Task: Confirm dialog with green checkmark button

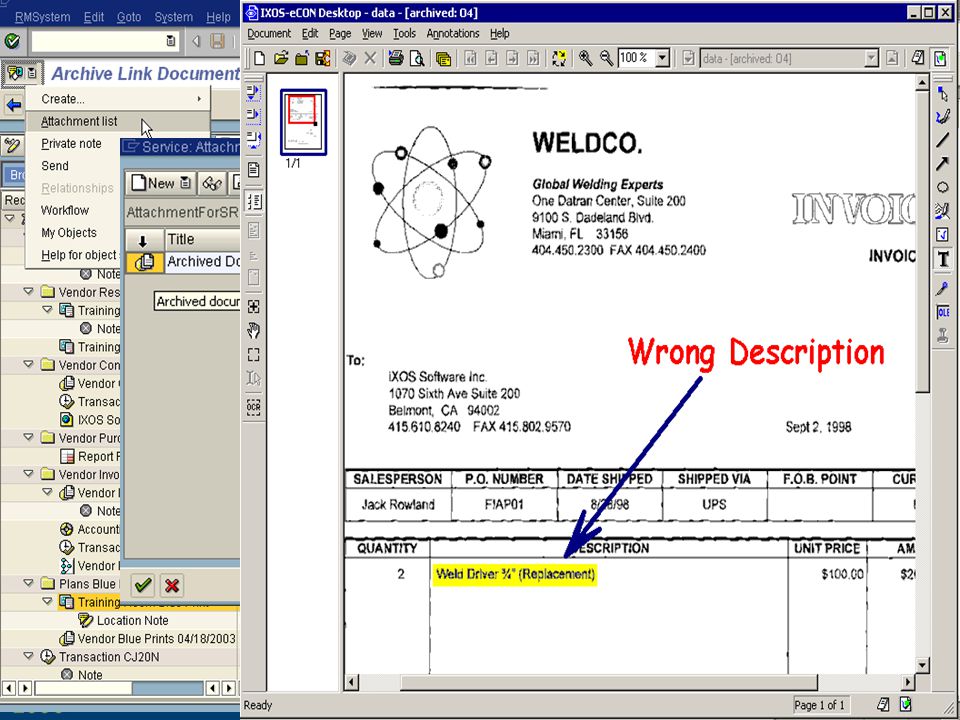Action: pyautogui.click(x=143, y=585)
